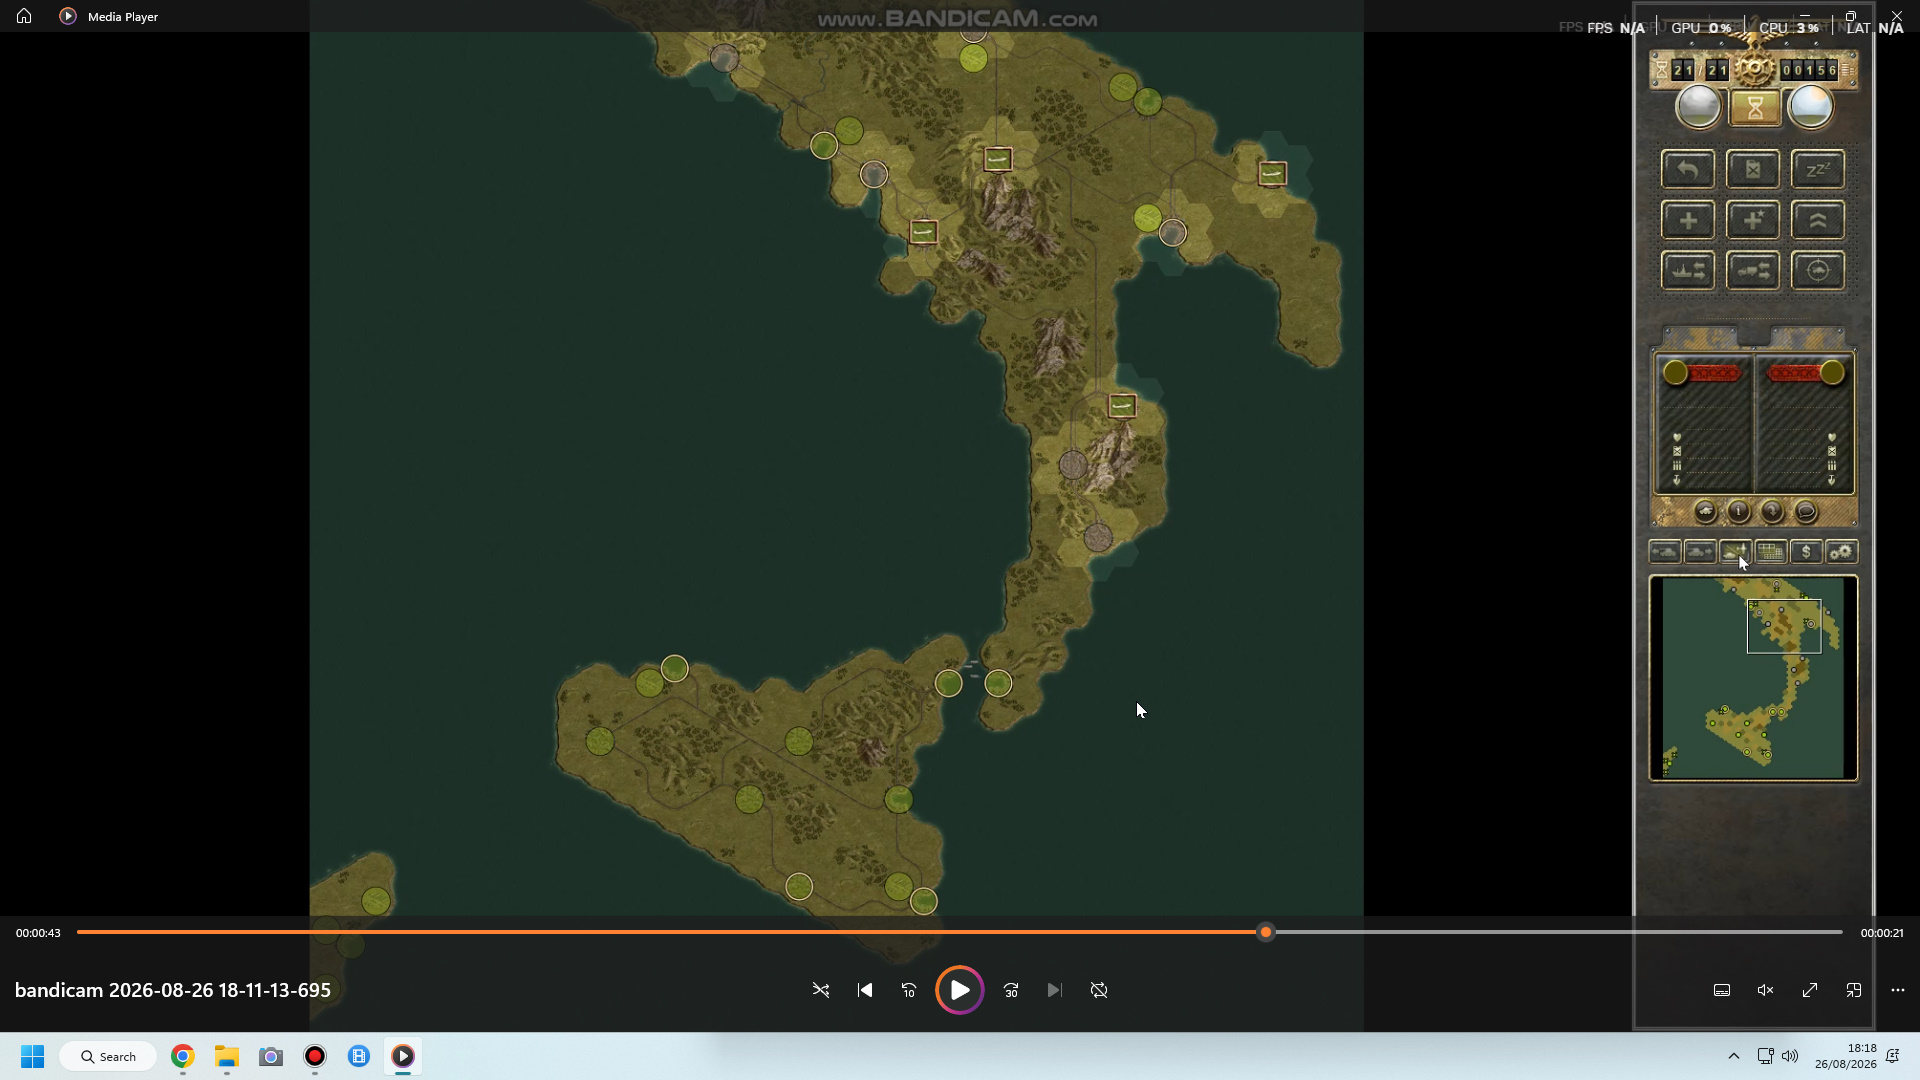The width and height of the screenshot is (1920, 1080).
Task: Click the round tank unit button
Action: click(1705, 512)
